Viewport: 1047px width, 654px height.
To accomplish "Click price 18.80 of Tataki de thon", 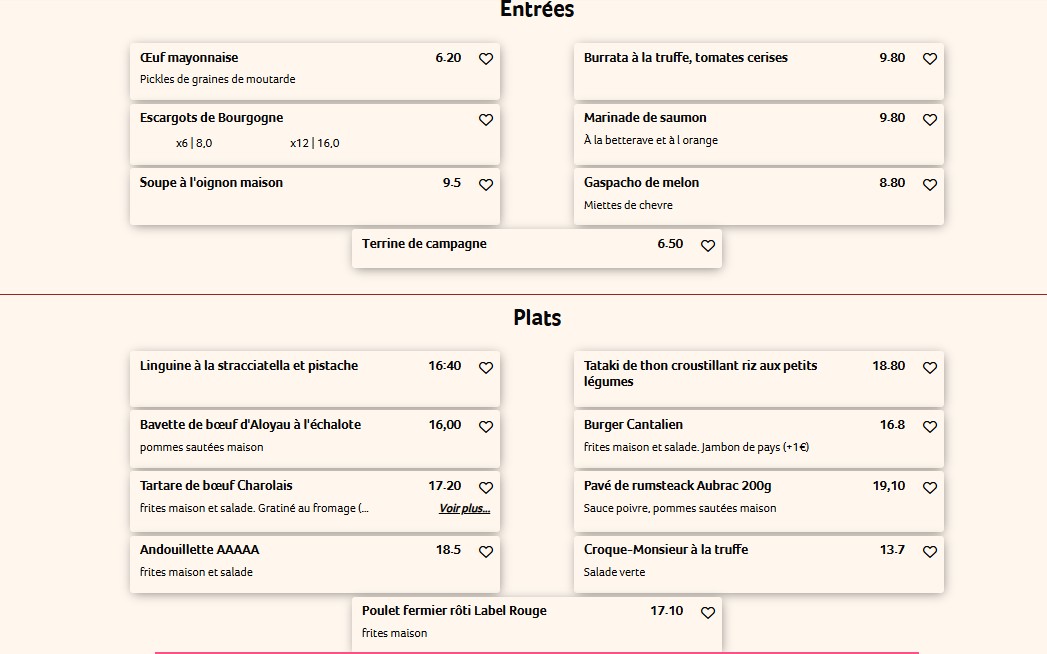I will [889, 365].
